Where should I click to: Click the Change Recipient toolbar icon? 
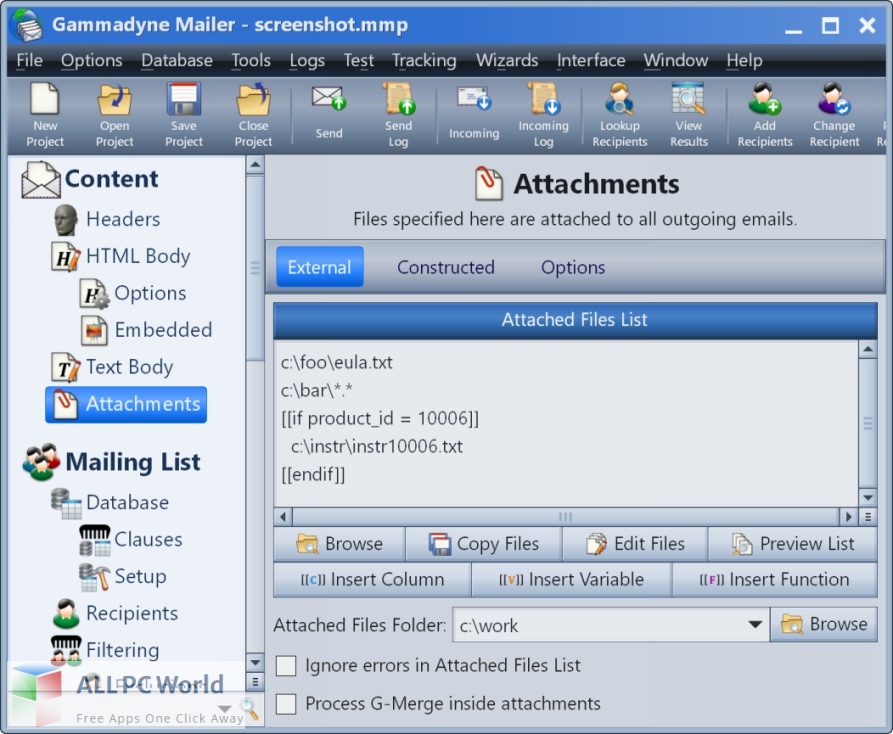(834, 115)
